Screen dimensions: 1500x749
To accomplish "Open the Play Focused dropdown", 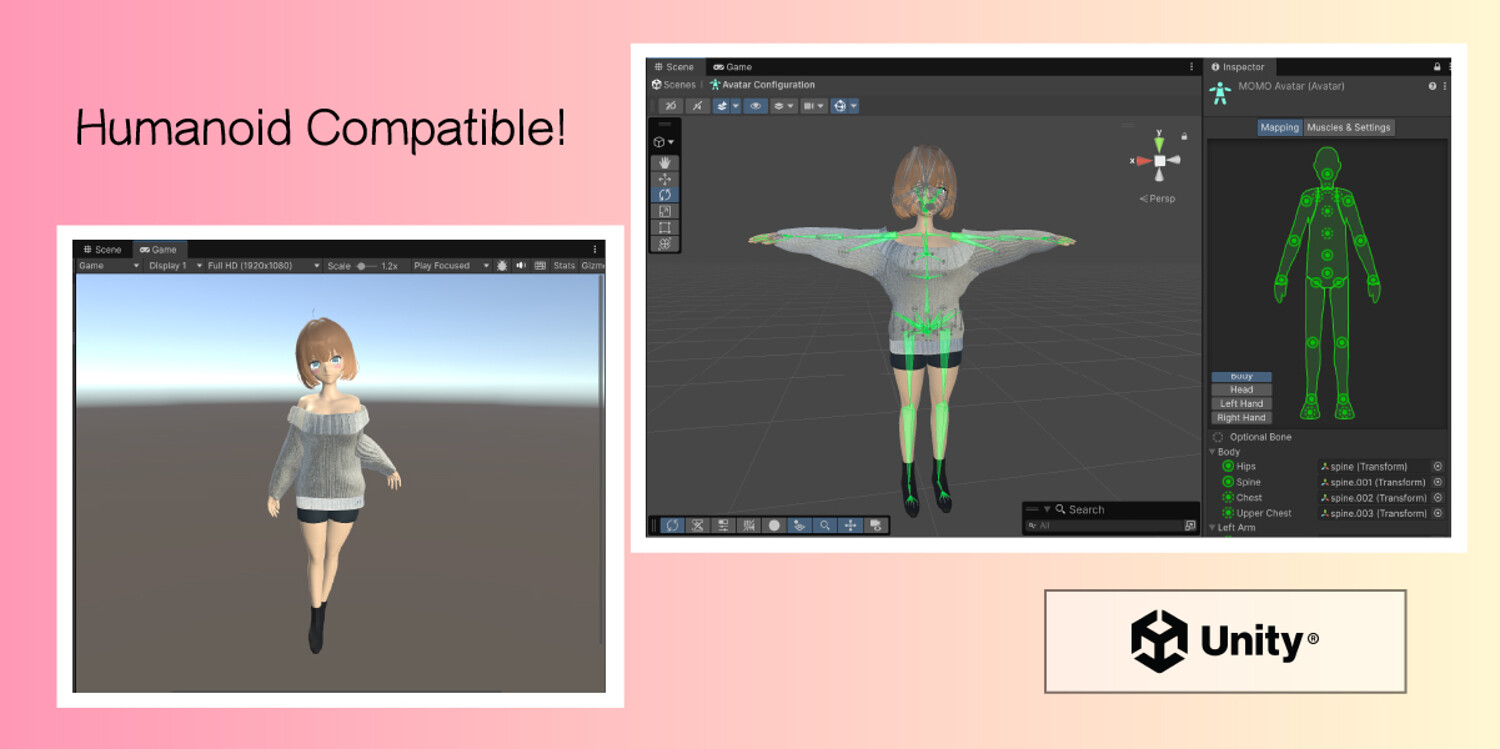I will tap(451, 266).
